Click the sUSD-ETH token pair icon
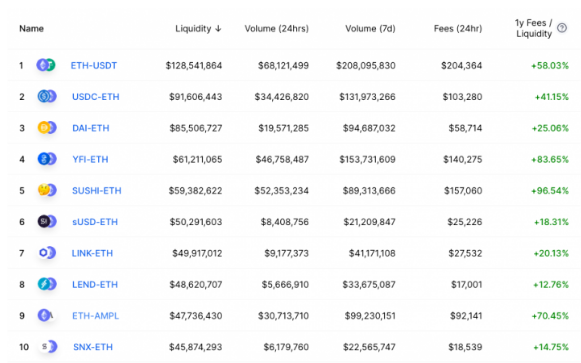This screenshot has width=581, height=363. pos(47,222)
